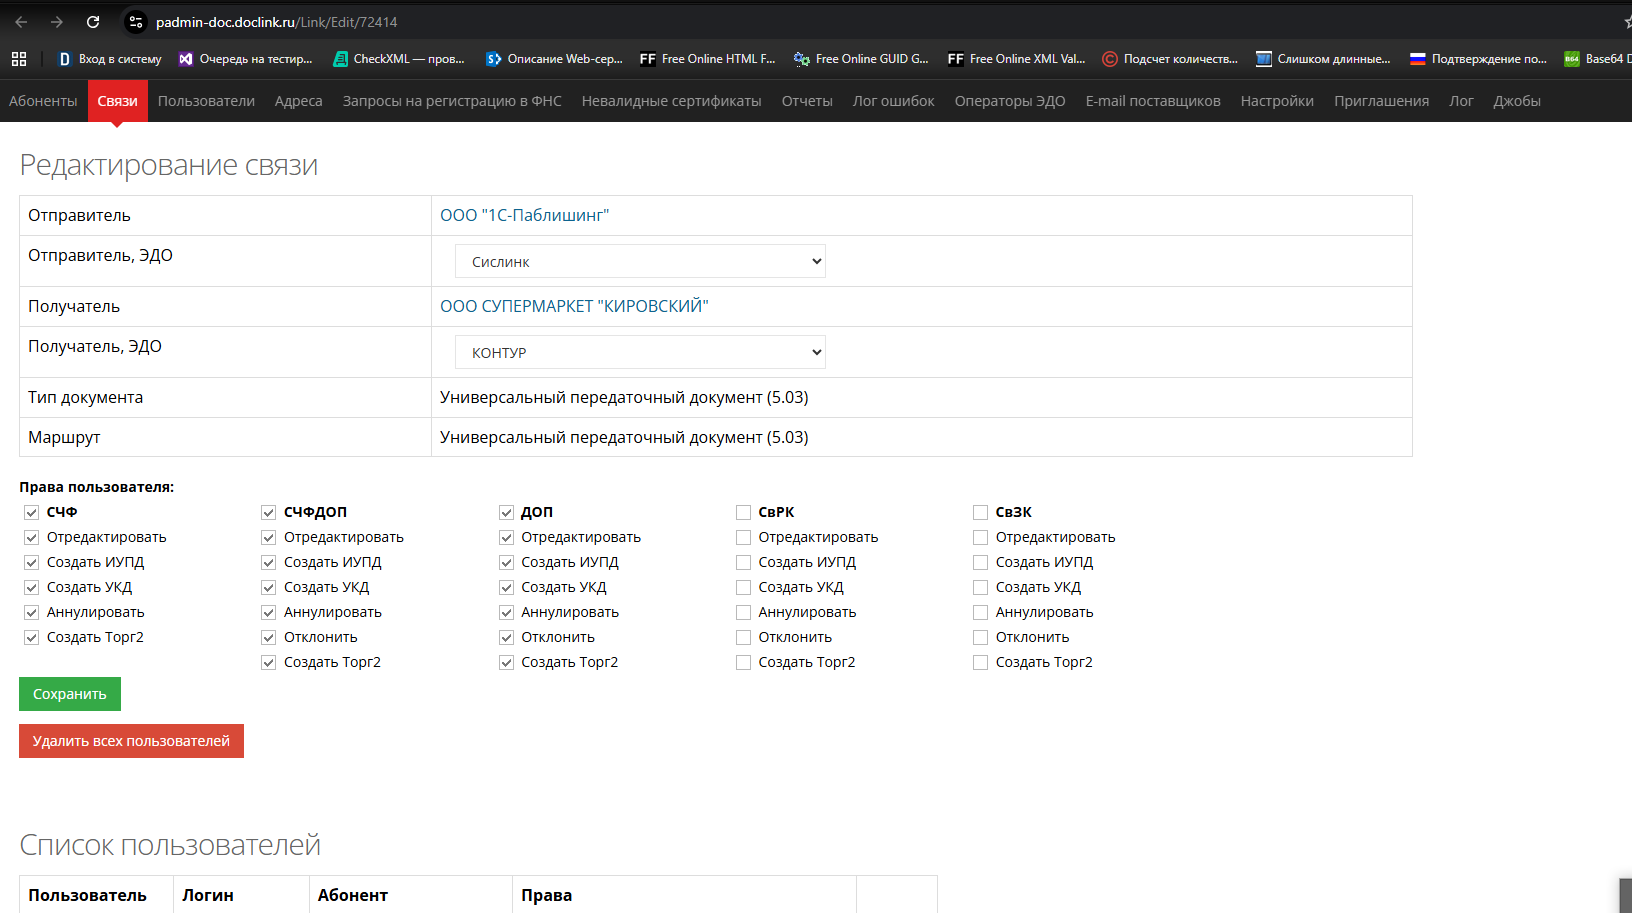Click 'Удалить всех пользователей' red button
The width and height of the screenshot is (1632, 913).
131,741
